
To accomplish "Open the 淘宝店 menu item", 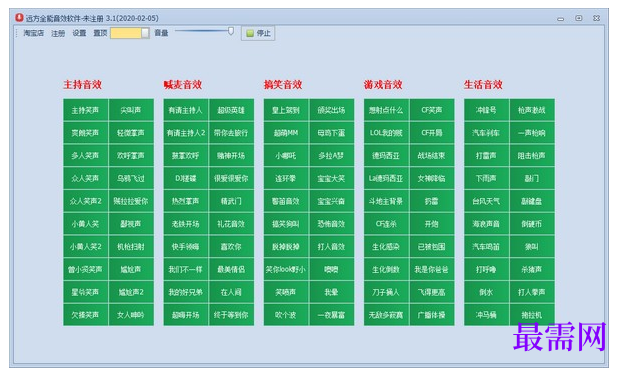I will click(33, 33).
